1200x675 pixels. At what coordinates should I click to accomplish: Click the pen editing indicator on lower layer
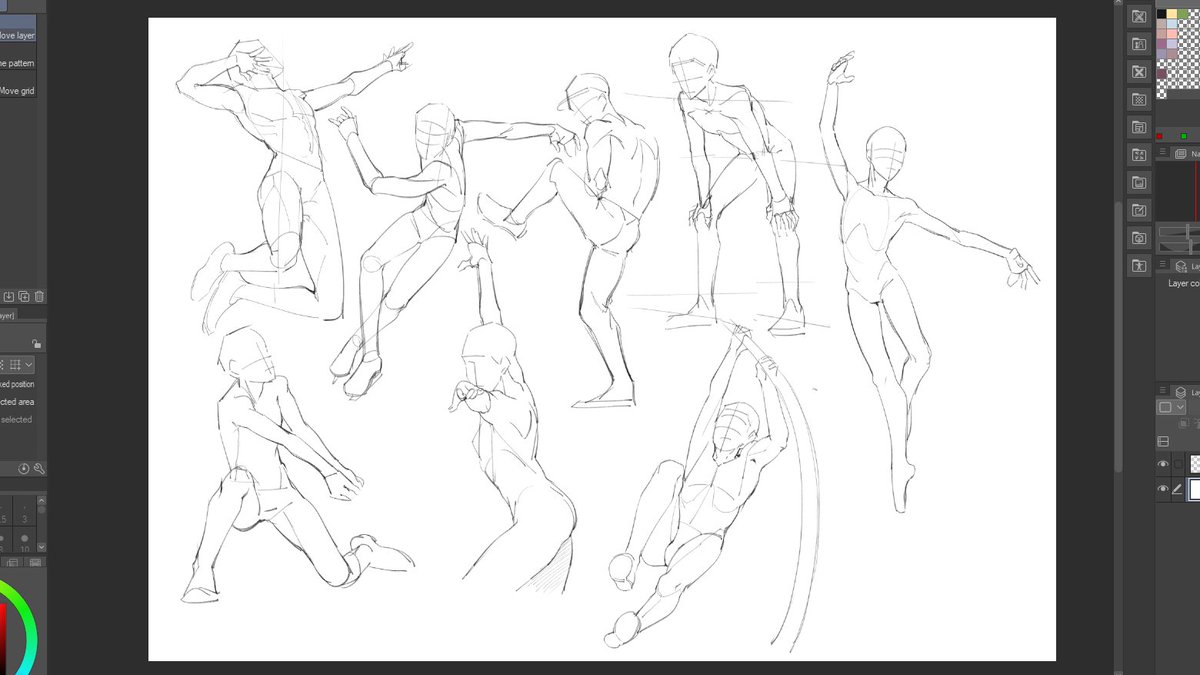1177,489
